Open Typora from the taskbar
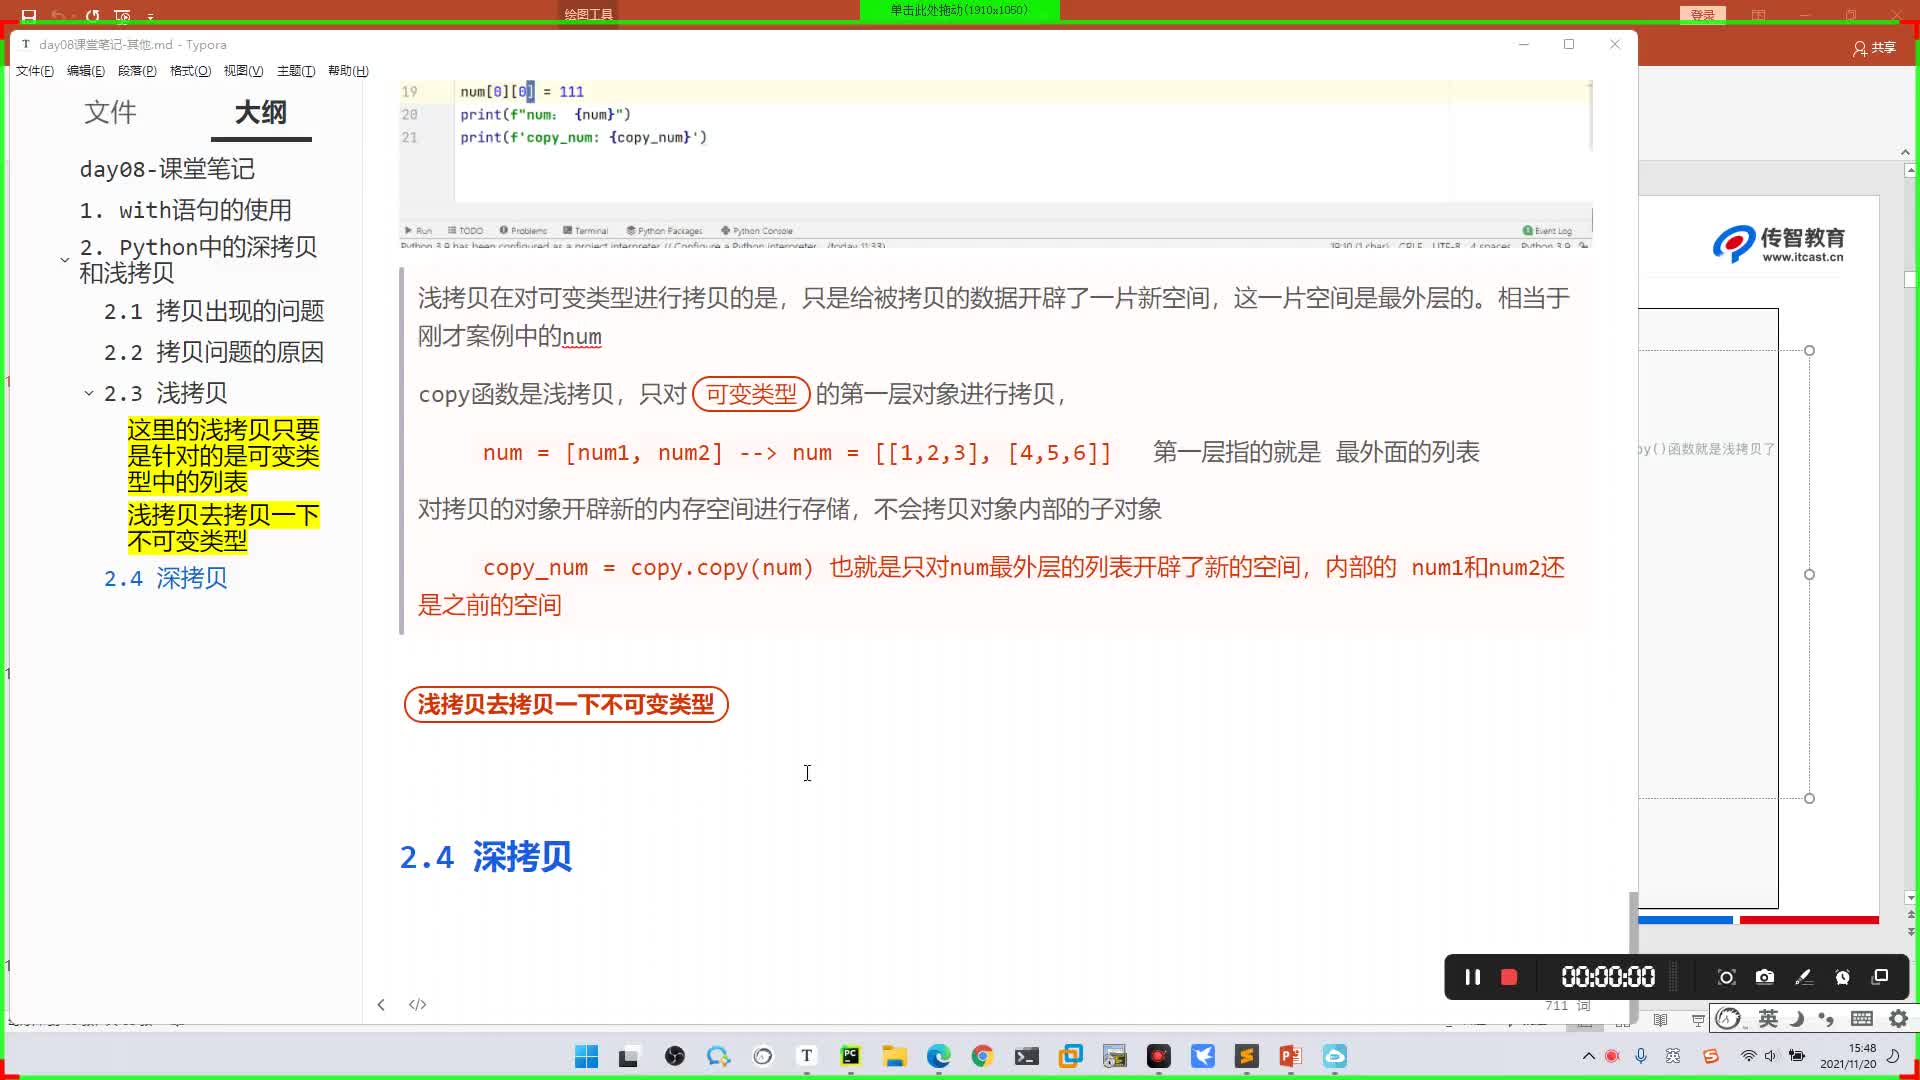Screen dimensions: 1920x1080 pos(807,1056)
